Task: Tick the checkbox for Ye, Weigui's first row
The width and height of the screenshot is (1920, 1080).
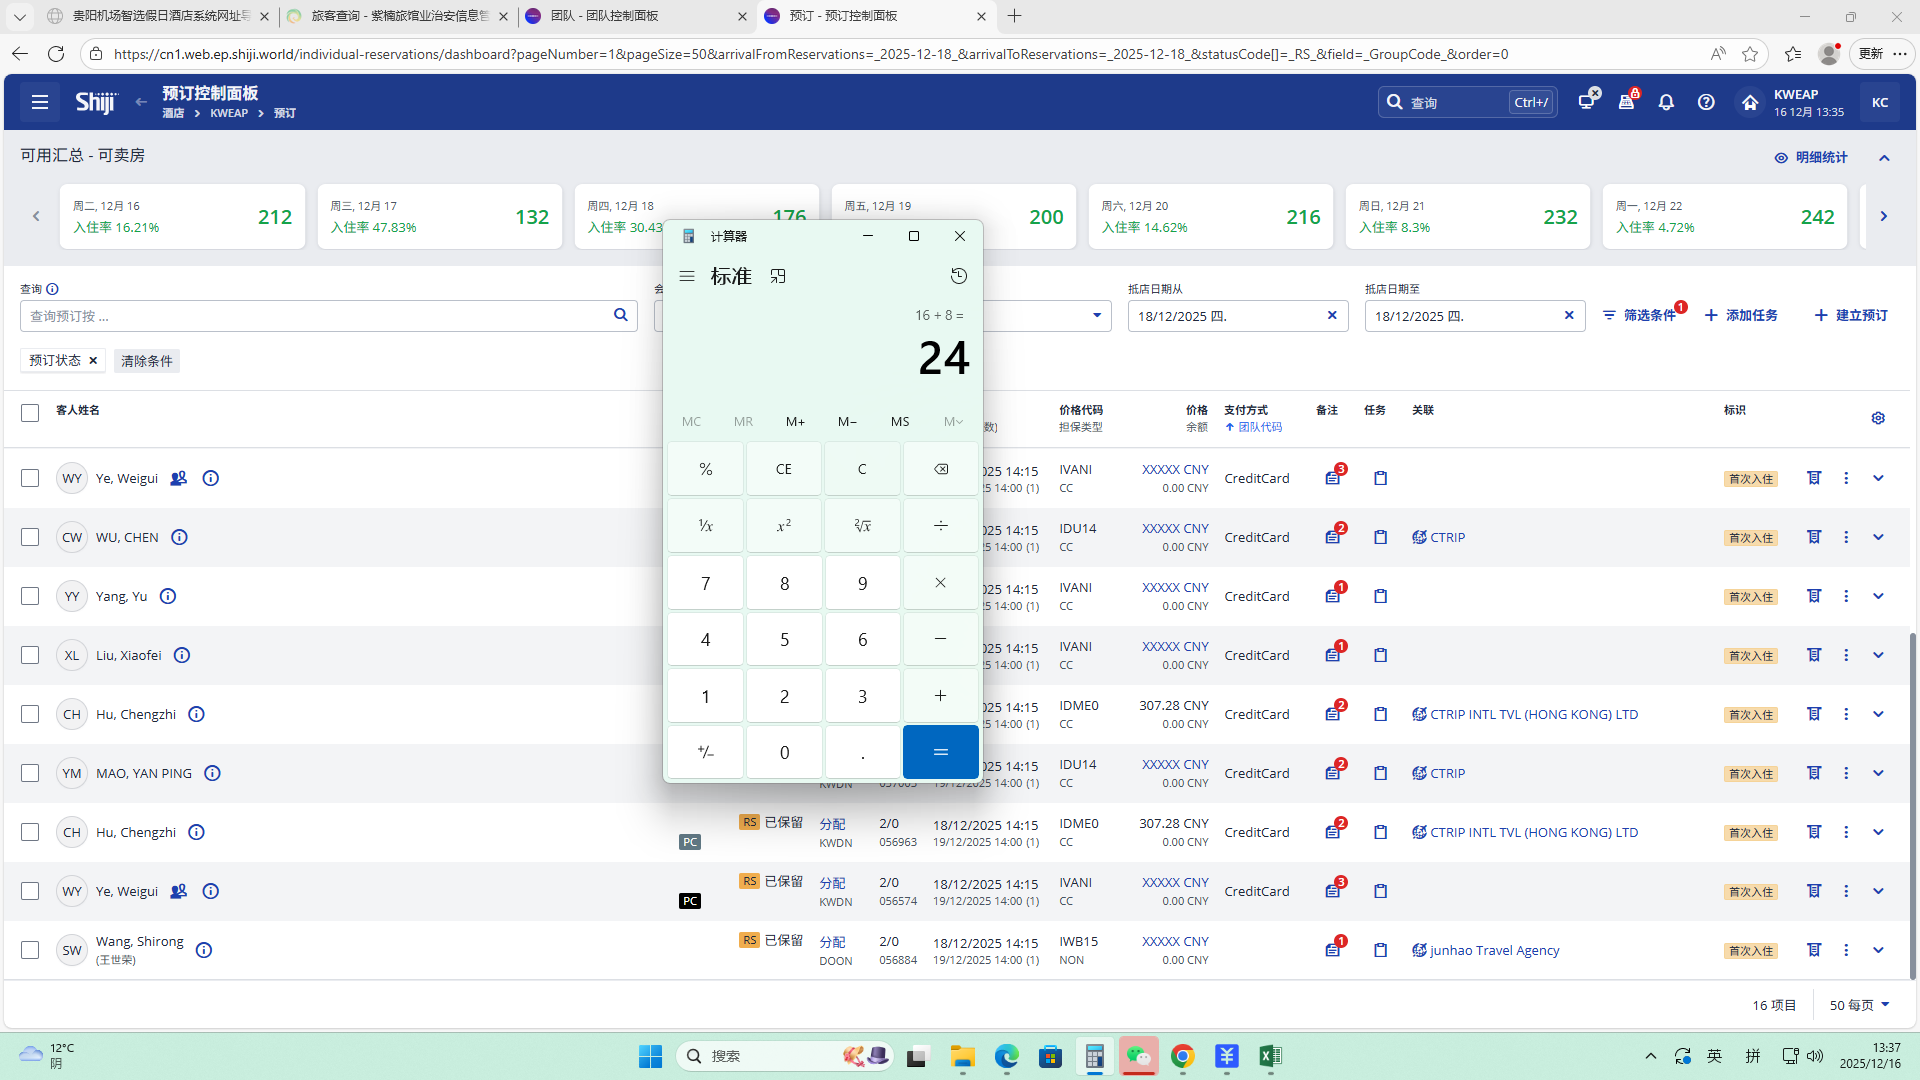Action: [30, 478]
